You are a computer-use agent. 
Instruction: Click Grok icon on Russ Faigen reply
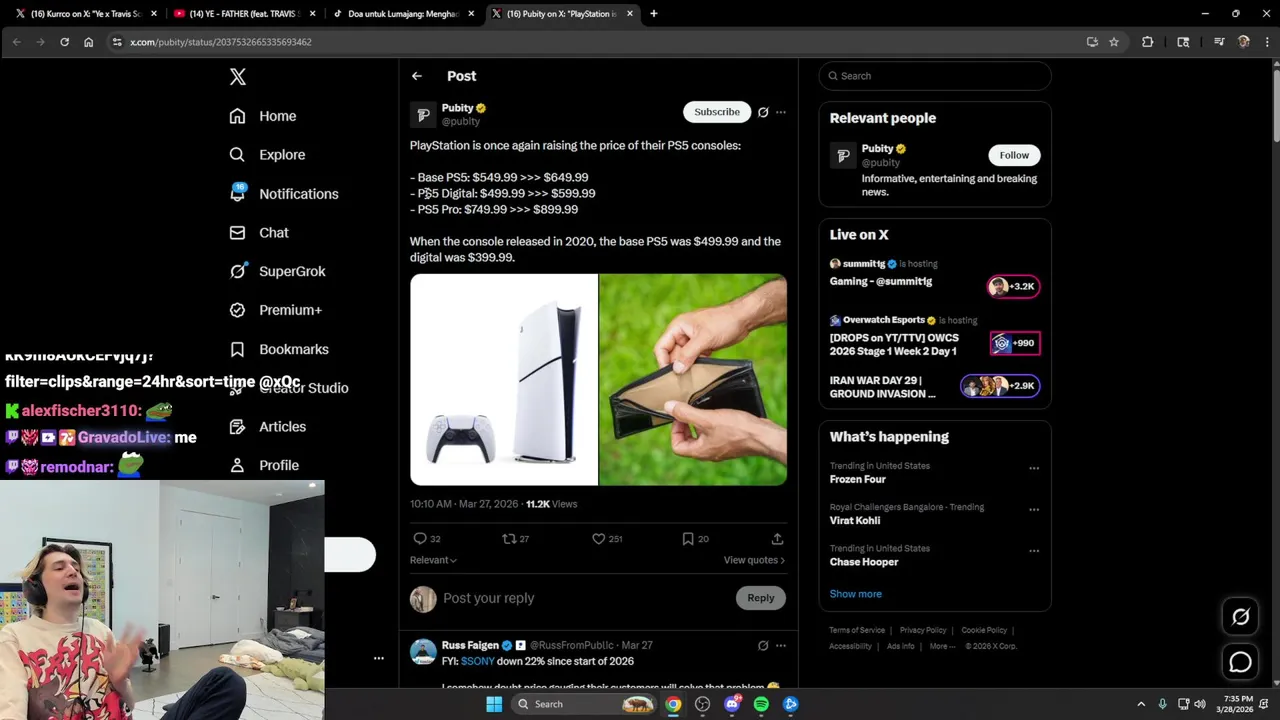tap(763, 646)
